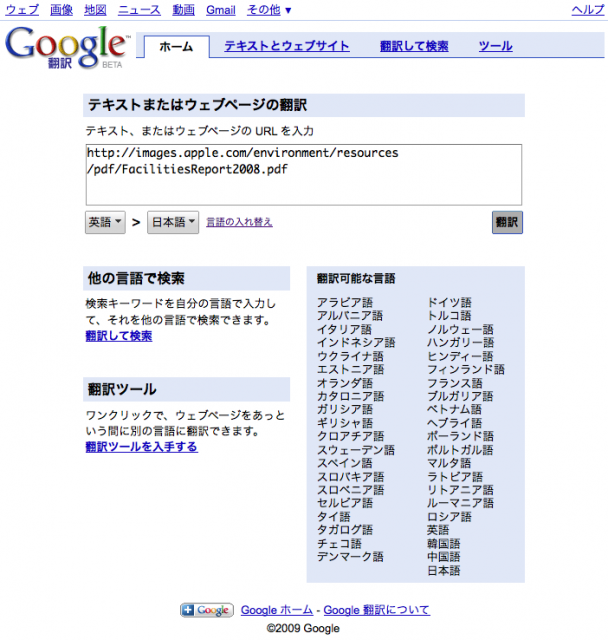Click スペイン語 in the language list
Viewport: 608px width, 640px height.
coord(345,463)
